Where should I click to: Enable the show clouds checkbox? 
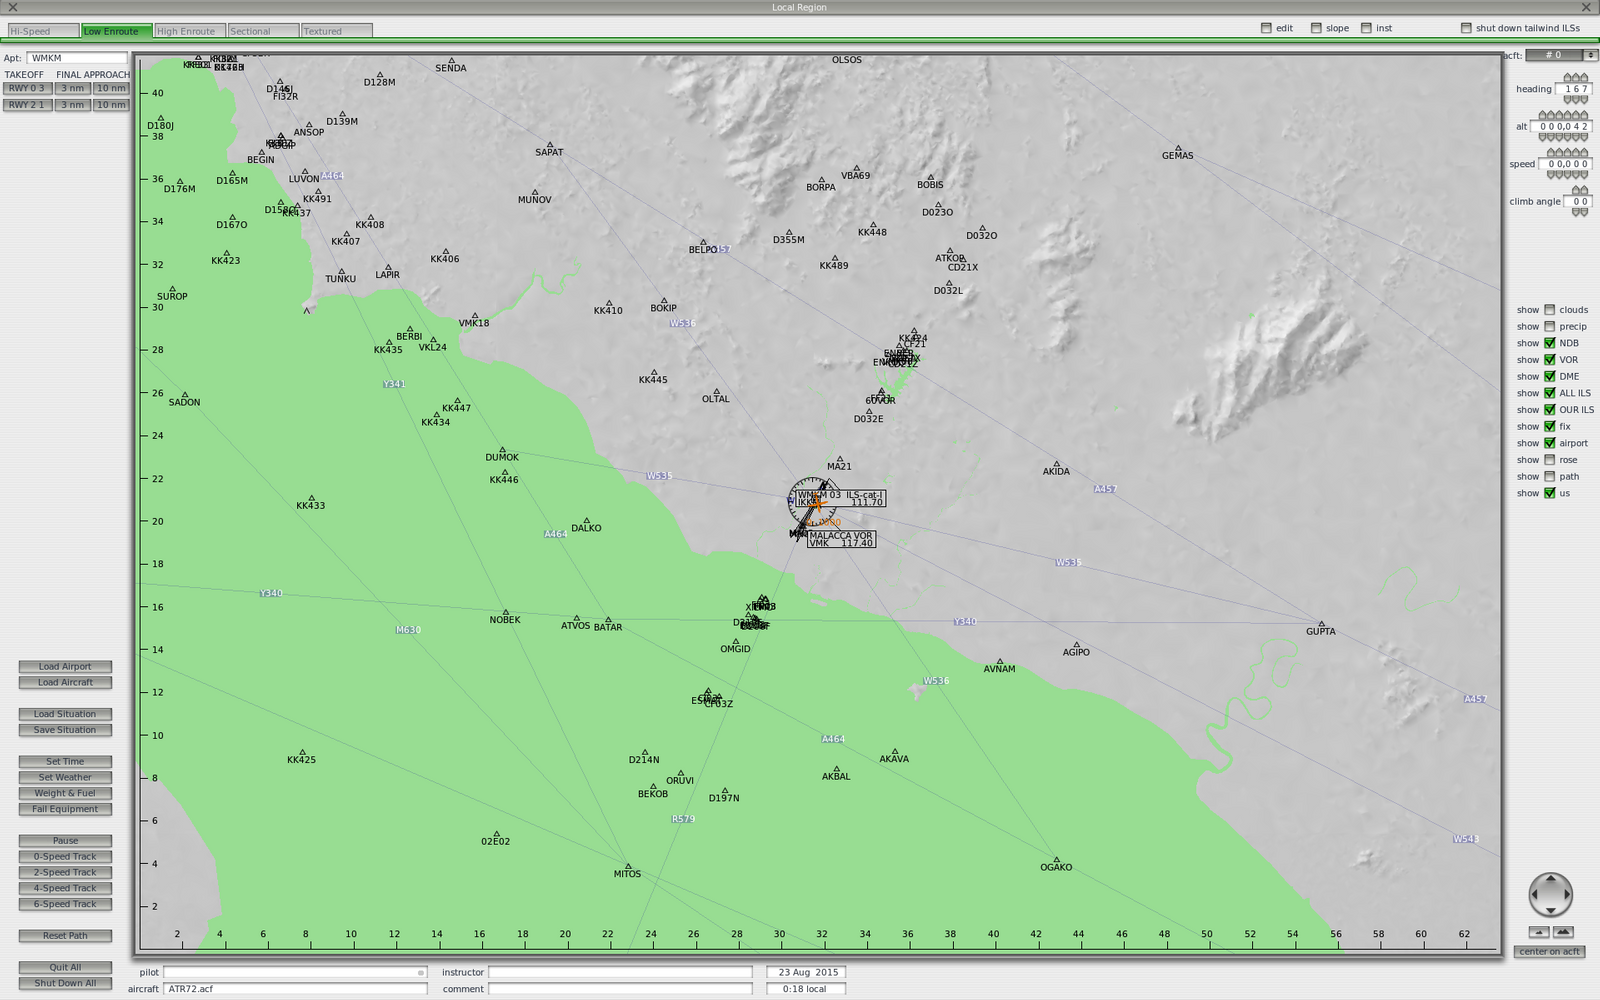pos(1550,310)
